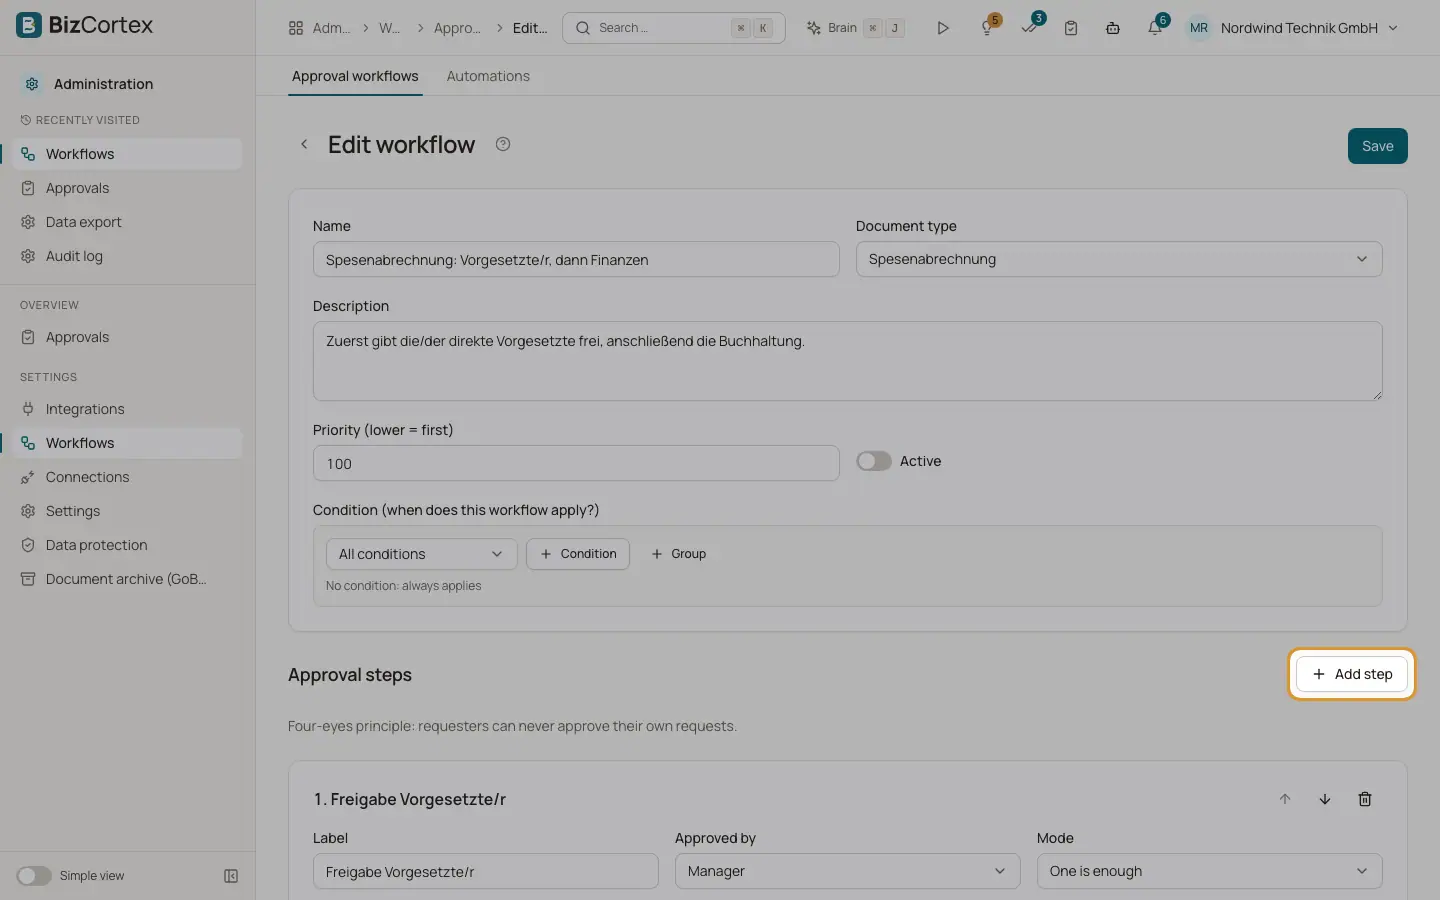Move step Freigabe Vorgesetzte/r down
This screenshot has height=900, width=1440.
click(x=1325, y=799)
